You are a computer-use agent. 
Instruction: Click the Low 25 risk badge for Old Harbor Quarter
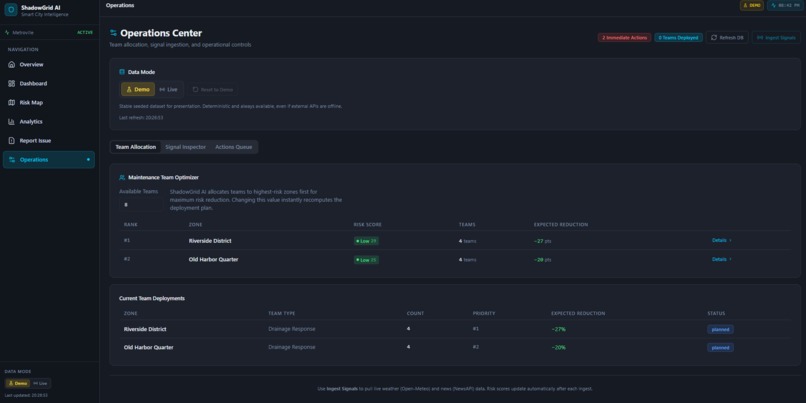click(366, 260)
